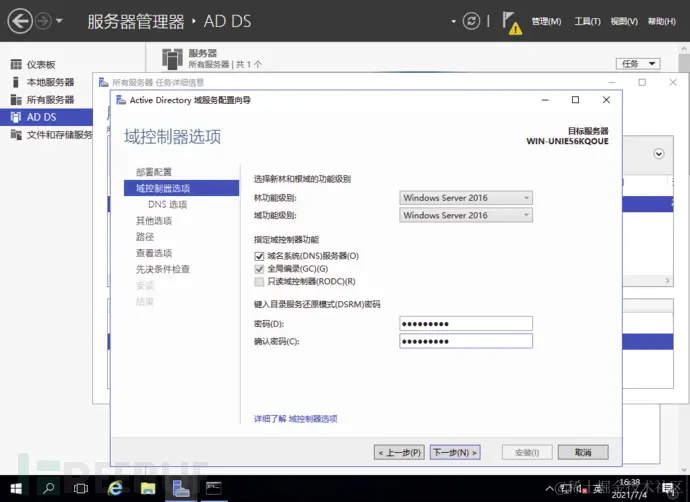Screen dimensions: 690x502
Task: Click the 安装(I) button
Action: point(527,452)
